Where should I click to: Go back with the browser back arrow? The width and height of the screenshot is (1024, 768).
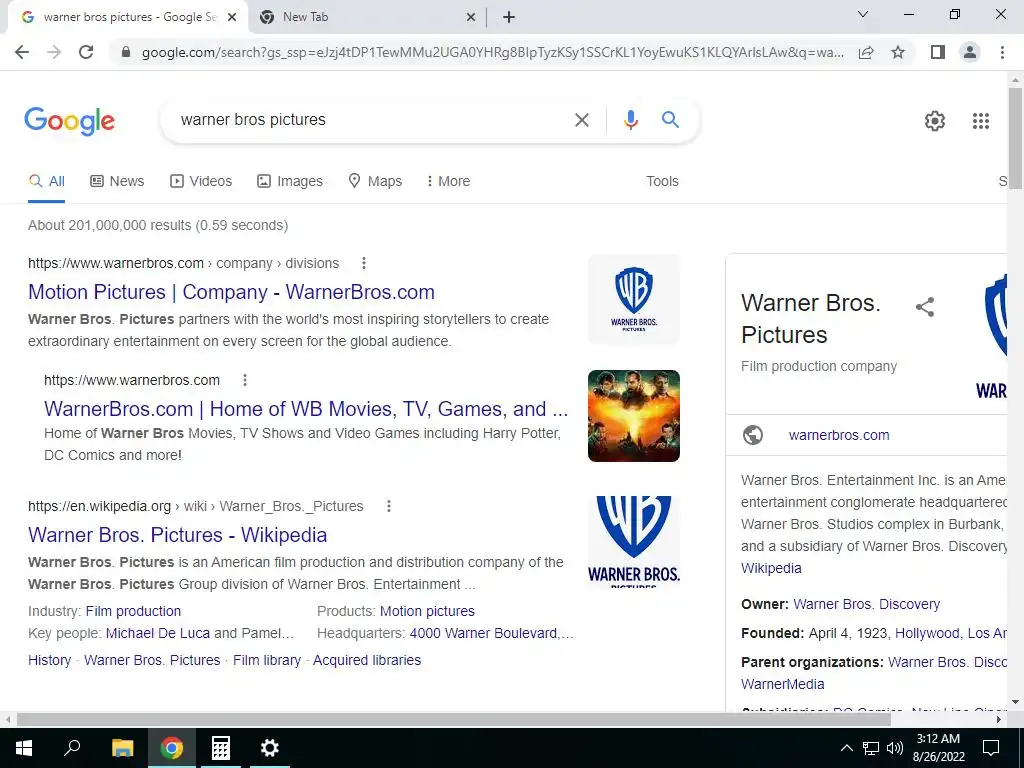[x=22, y=52]
